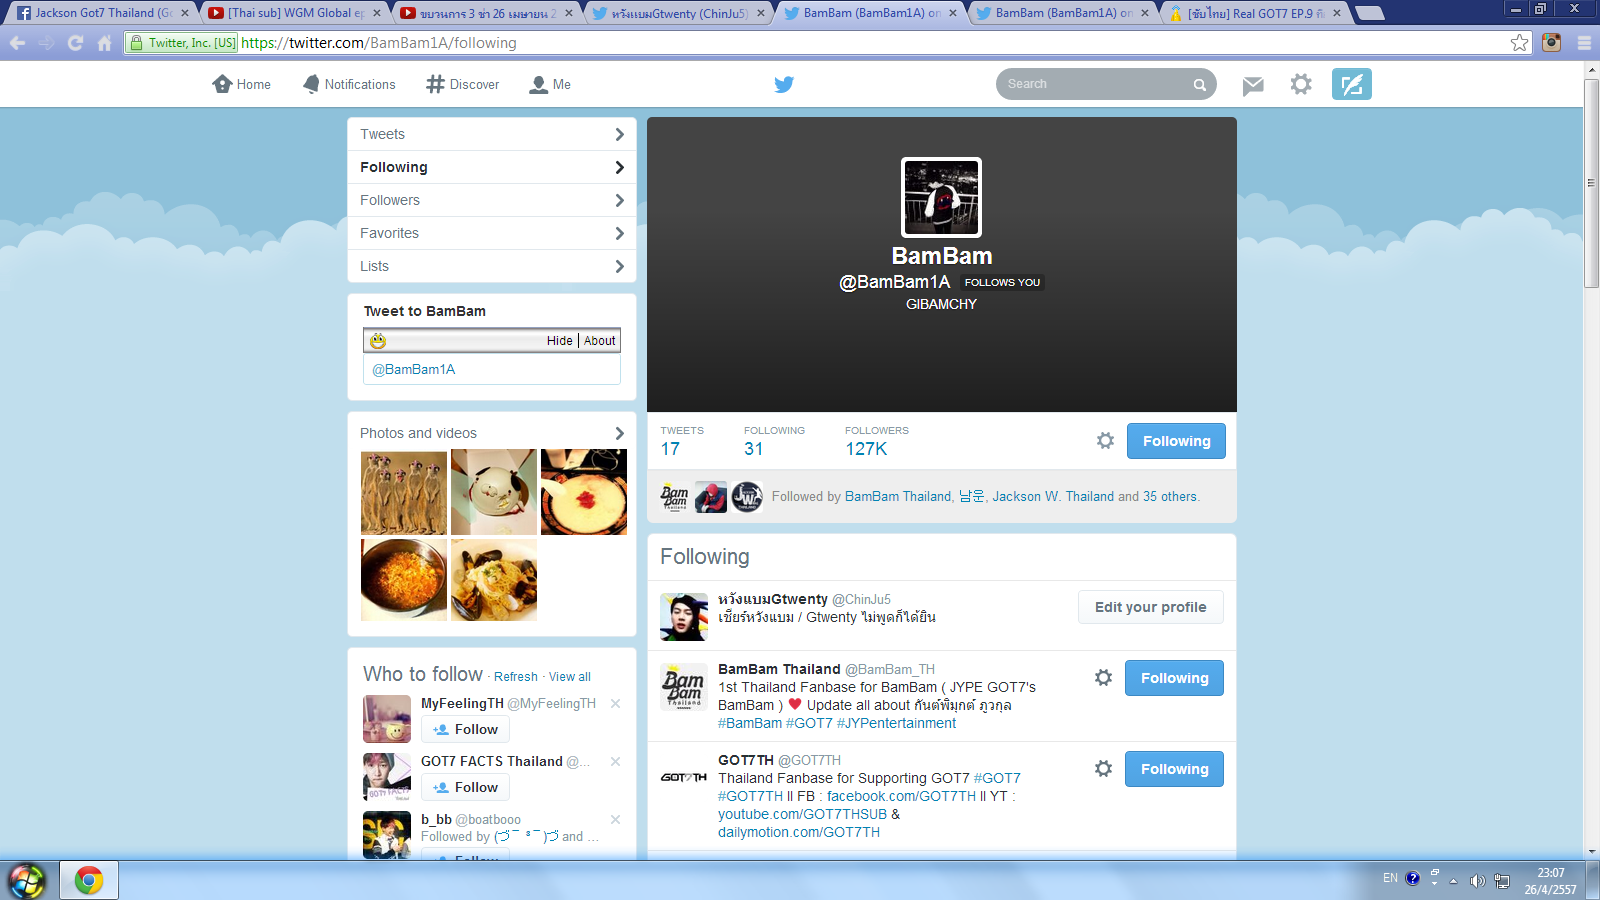Open Windows Start menu
The width and height of the screenshot is (1600, 900).
coord(27,880)
